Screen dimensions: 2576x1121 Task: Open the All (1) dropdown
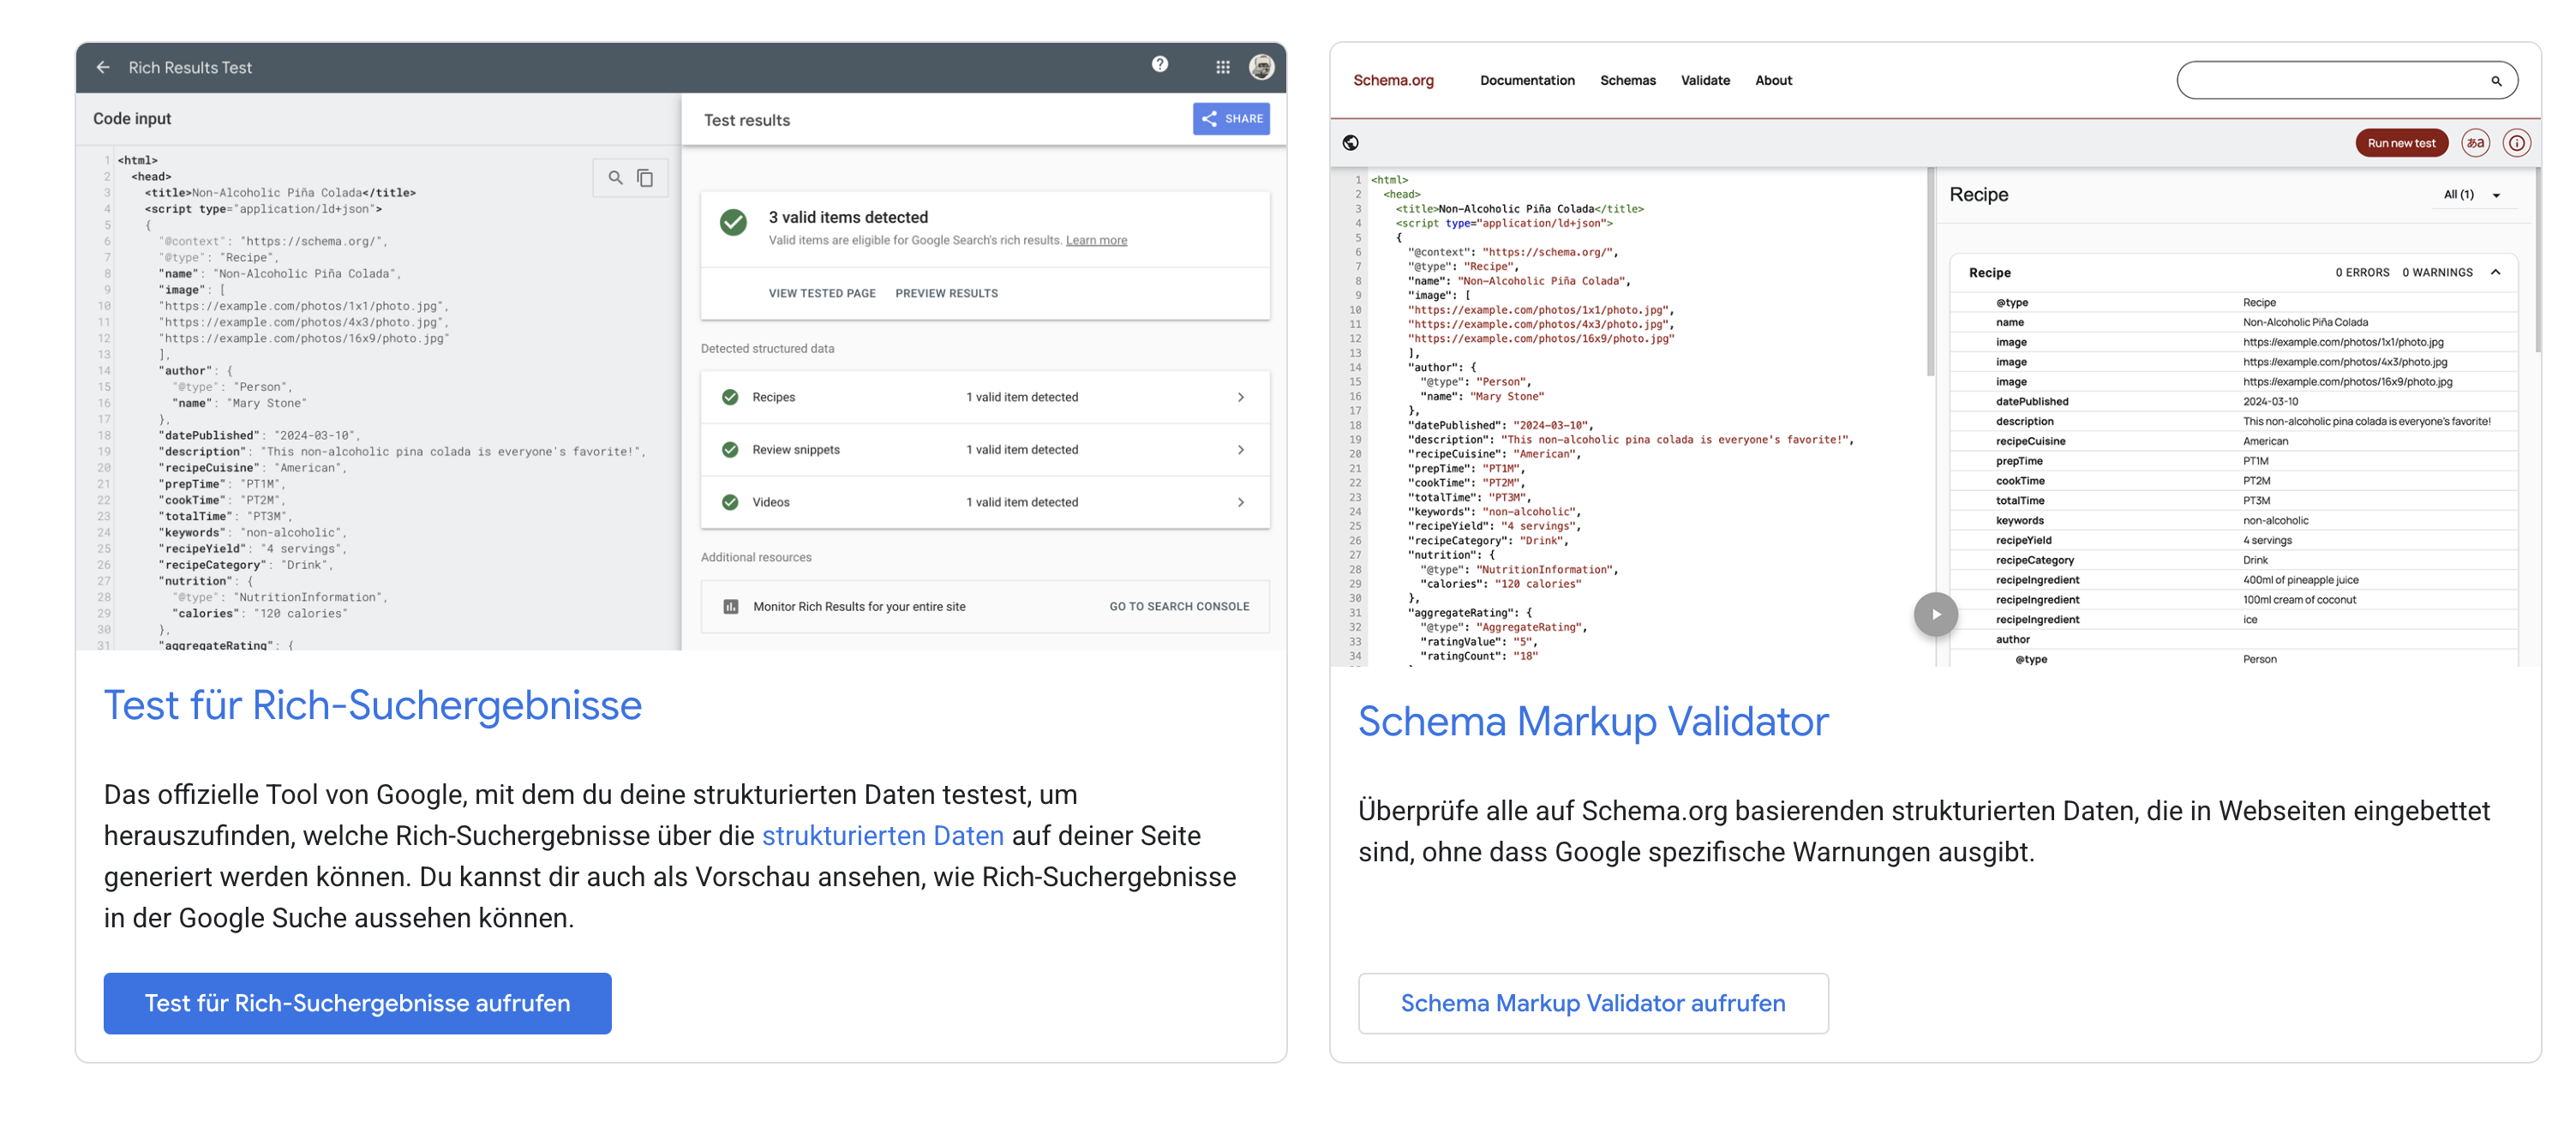[x=2472, y=195]
